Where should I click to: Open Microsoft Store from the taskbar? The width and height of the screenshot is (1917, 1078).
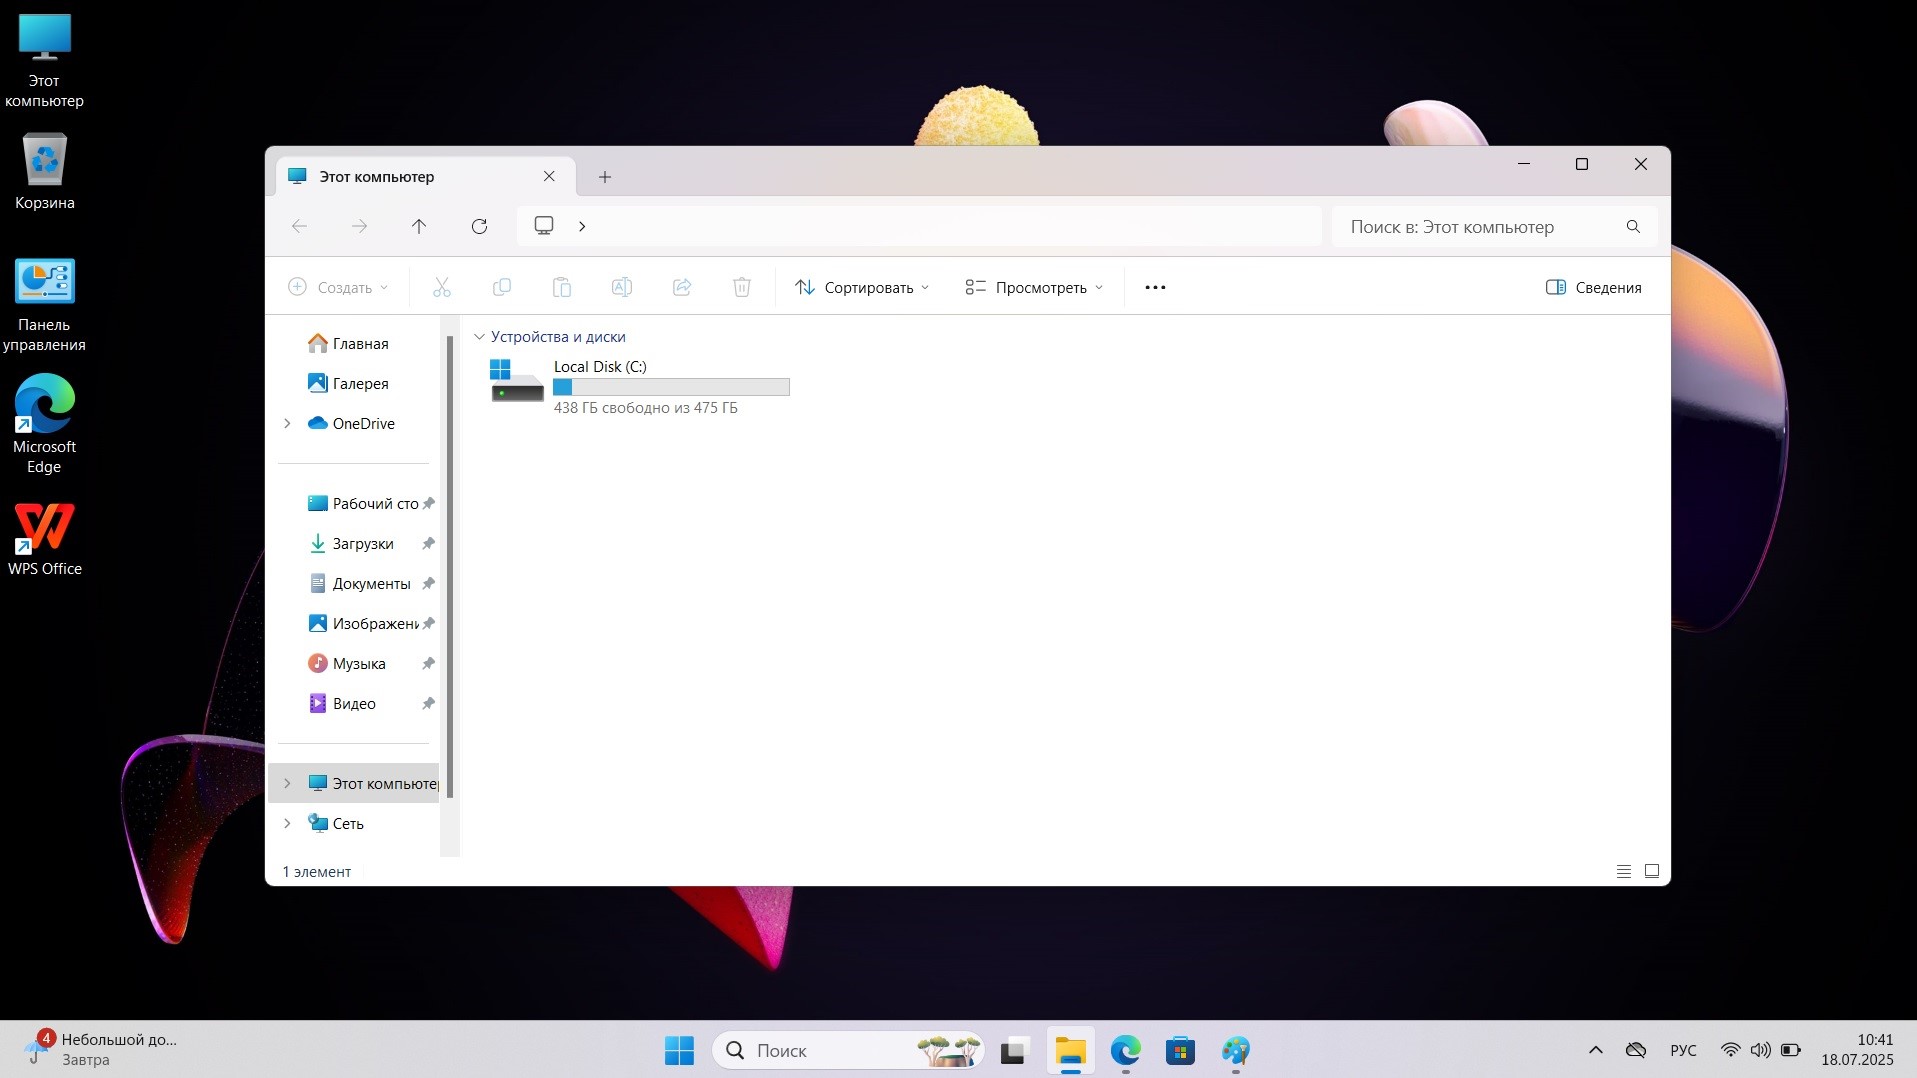[1180, 1051]
